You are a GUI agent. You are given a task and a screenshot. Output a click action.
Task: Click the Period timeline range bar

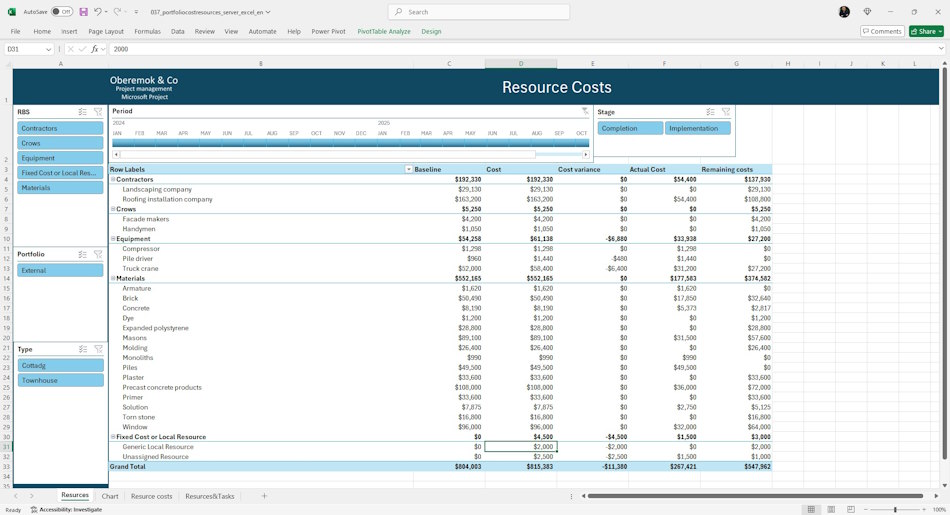(x=350, y=143)
